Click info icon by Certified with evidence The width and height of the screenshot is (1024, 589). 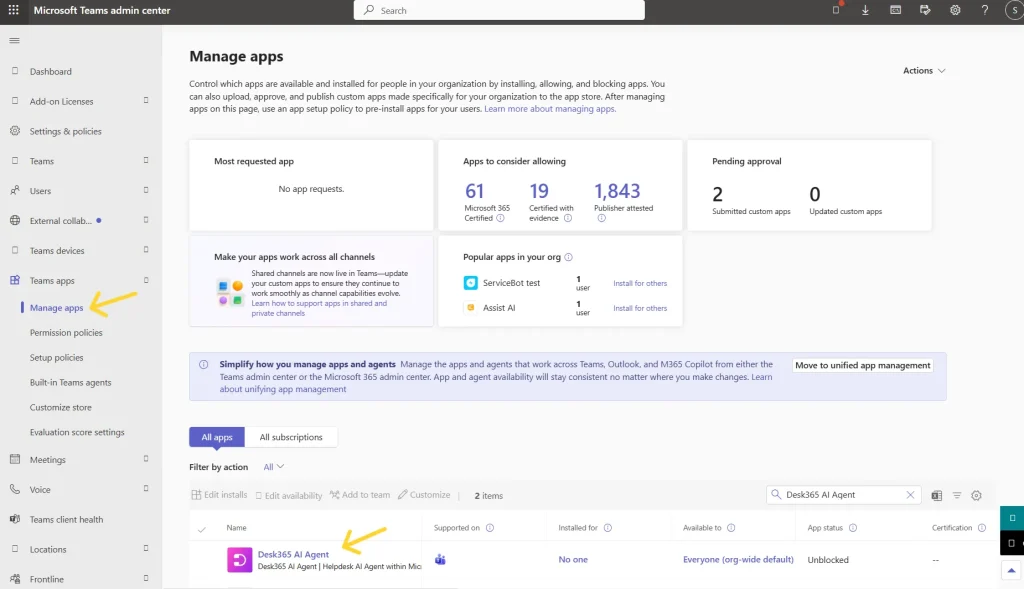tap(568, 218)
